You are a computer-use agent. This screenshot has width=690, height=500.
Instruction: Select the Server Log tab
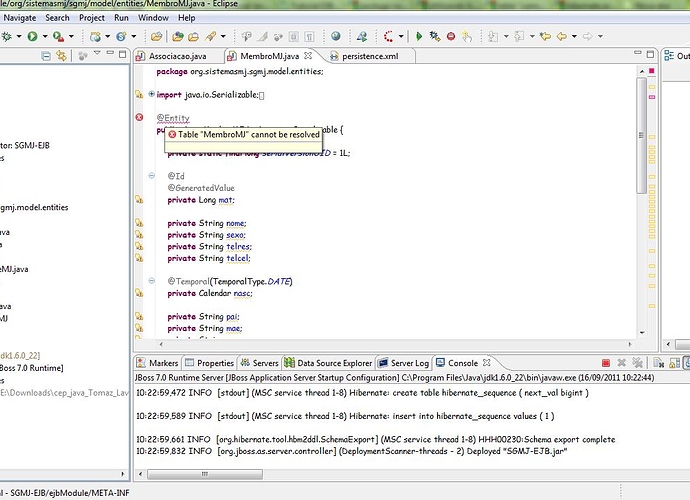pos(408,363)
